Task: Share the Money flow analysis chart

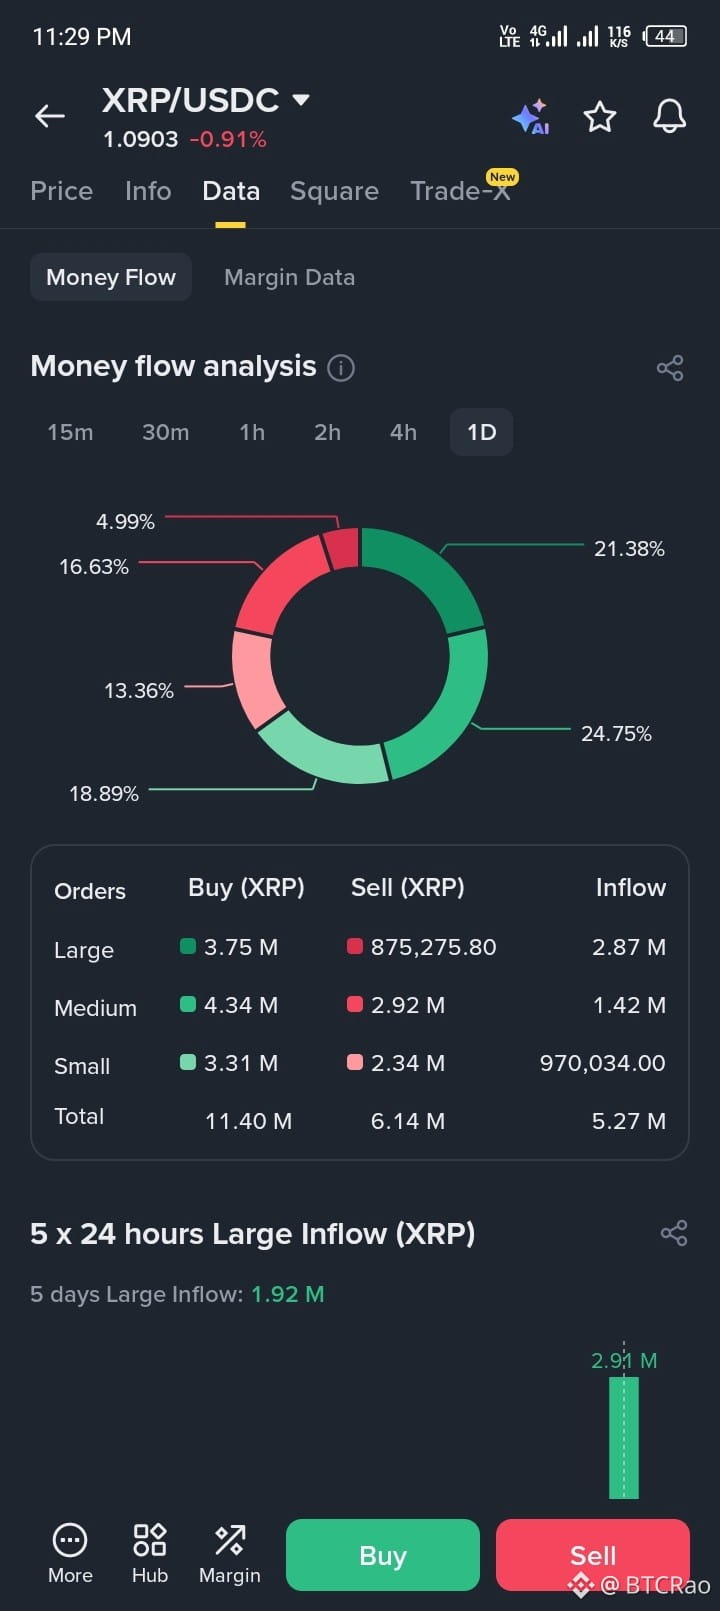Action: [x=670, y=368]
